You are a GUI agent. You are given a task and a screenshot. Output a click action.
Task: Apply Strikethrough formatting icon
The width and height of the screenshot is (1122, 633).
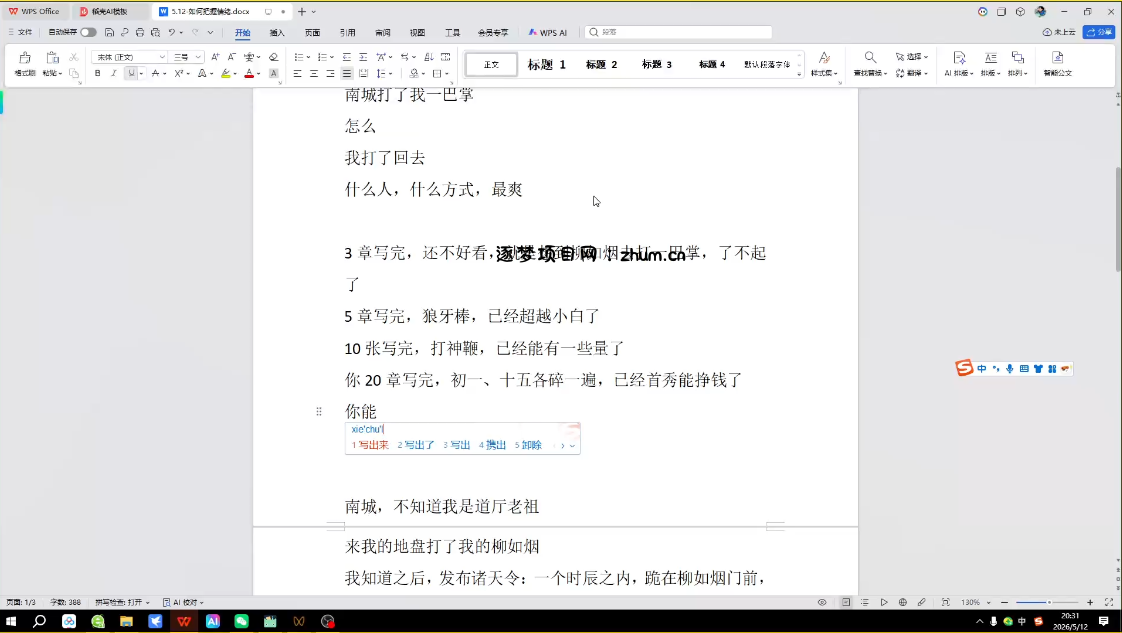click(155, 73)
